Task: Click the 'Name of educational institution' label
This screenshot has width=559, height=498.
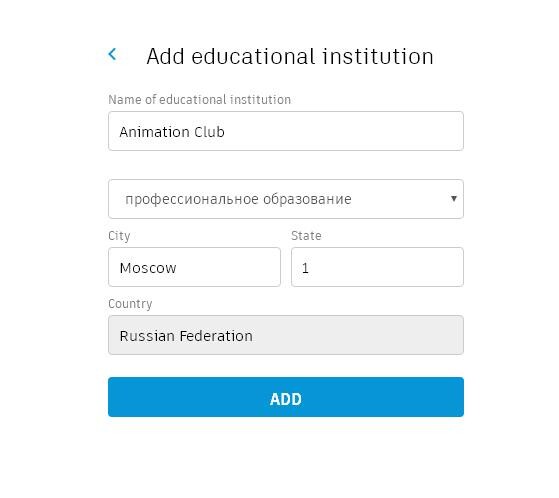Action: (x=200, y=99)
